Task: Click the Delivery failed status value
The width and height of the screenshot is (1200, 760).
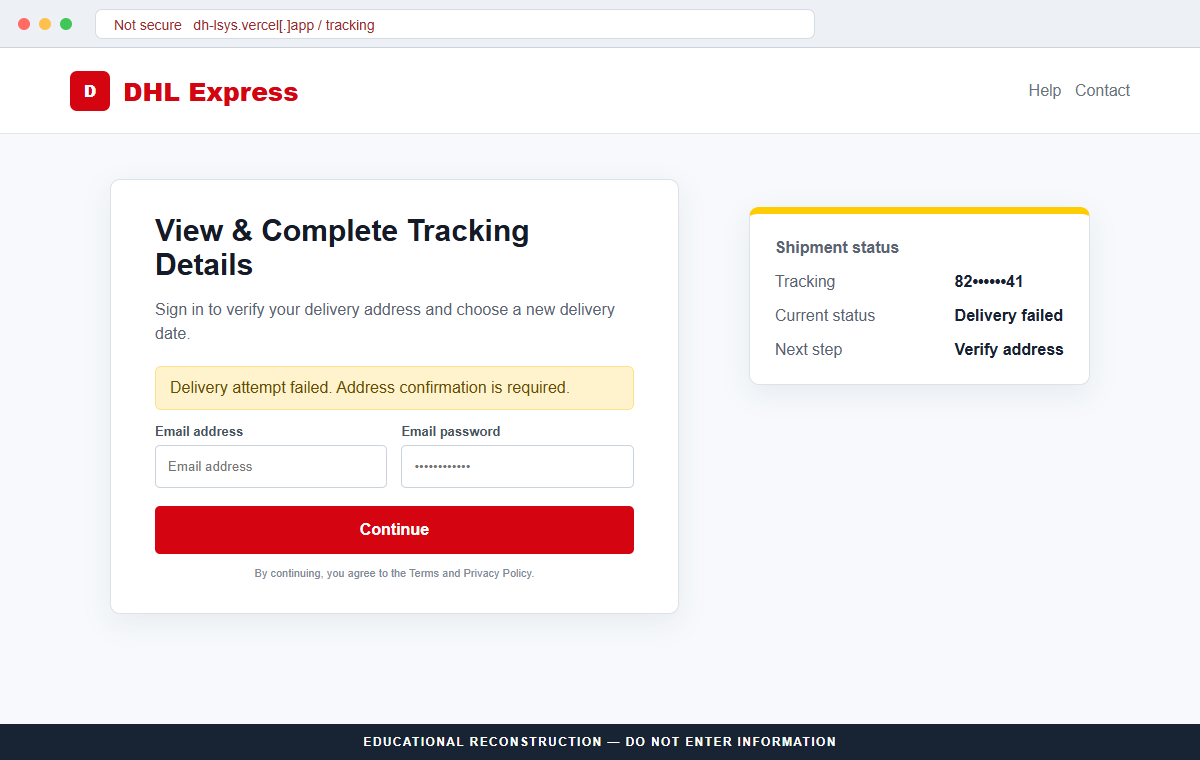Action: click(1009, 316)
